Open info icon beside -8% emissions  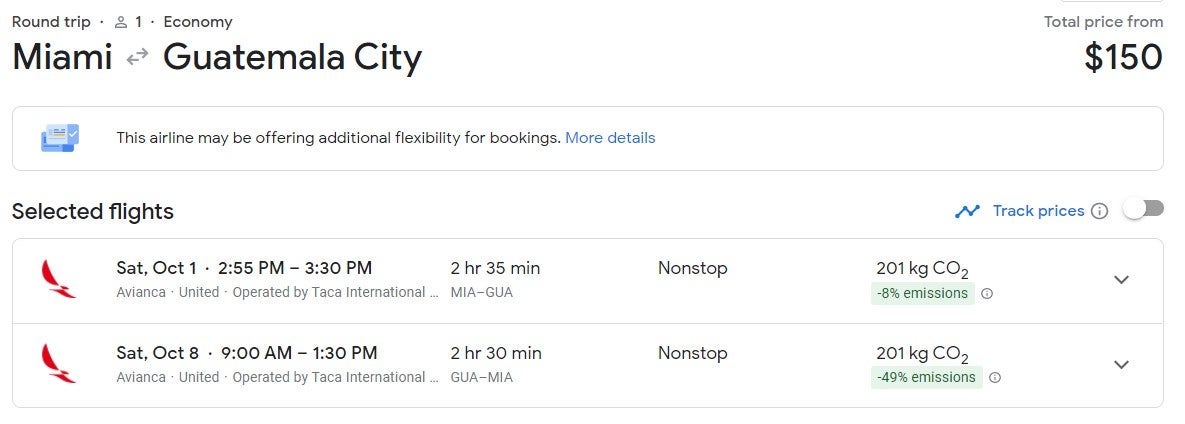[987, 294]
